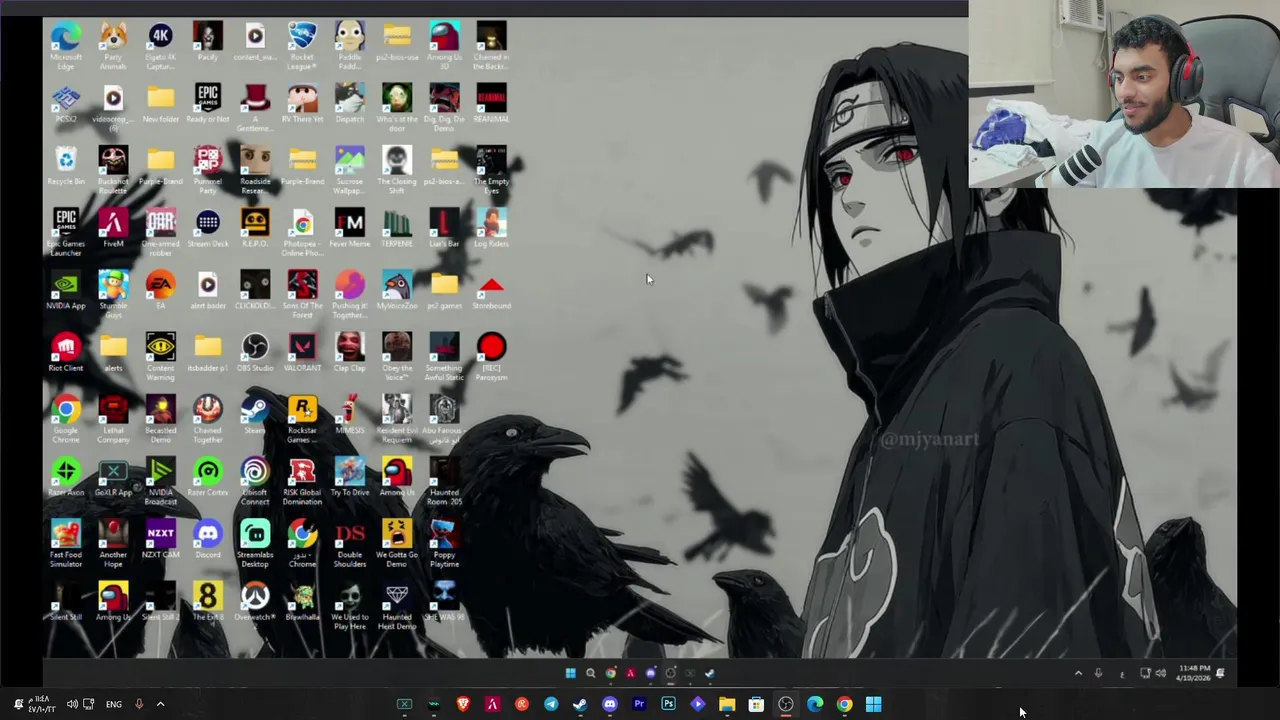Click the bottom taskbar speaker volume icon
This screenshot has width=1280, height=720.
coord(72,704)
